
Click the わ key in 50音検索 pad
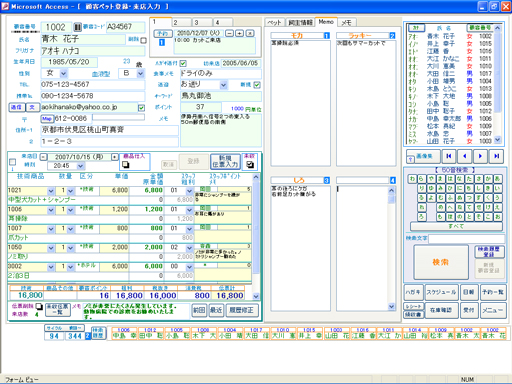click(x=412, y=179)
